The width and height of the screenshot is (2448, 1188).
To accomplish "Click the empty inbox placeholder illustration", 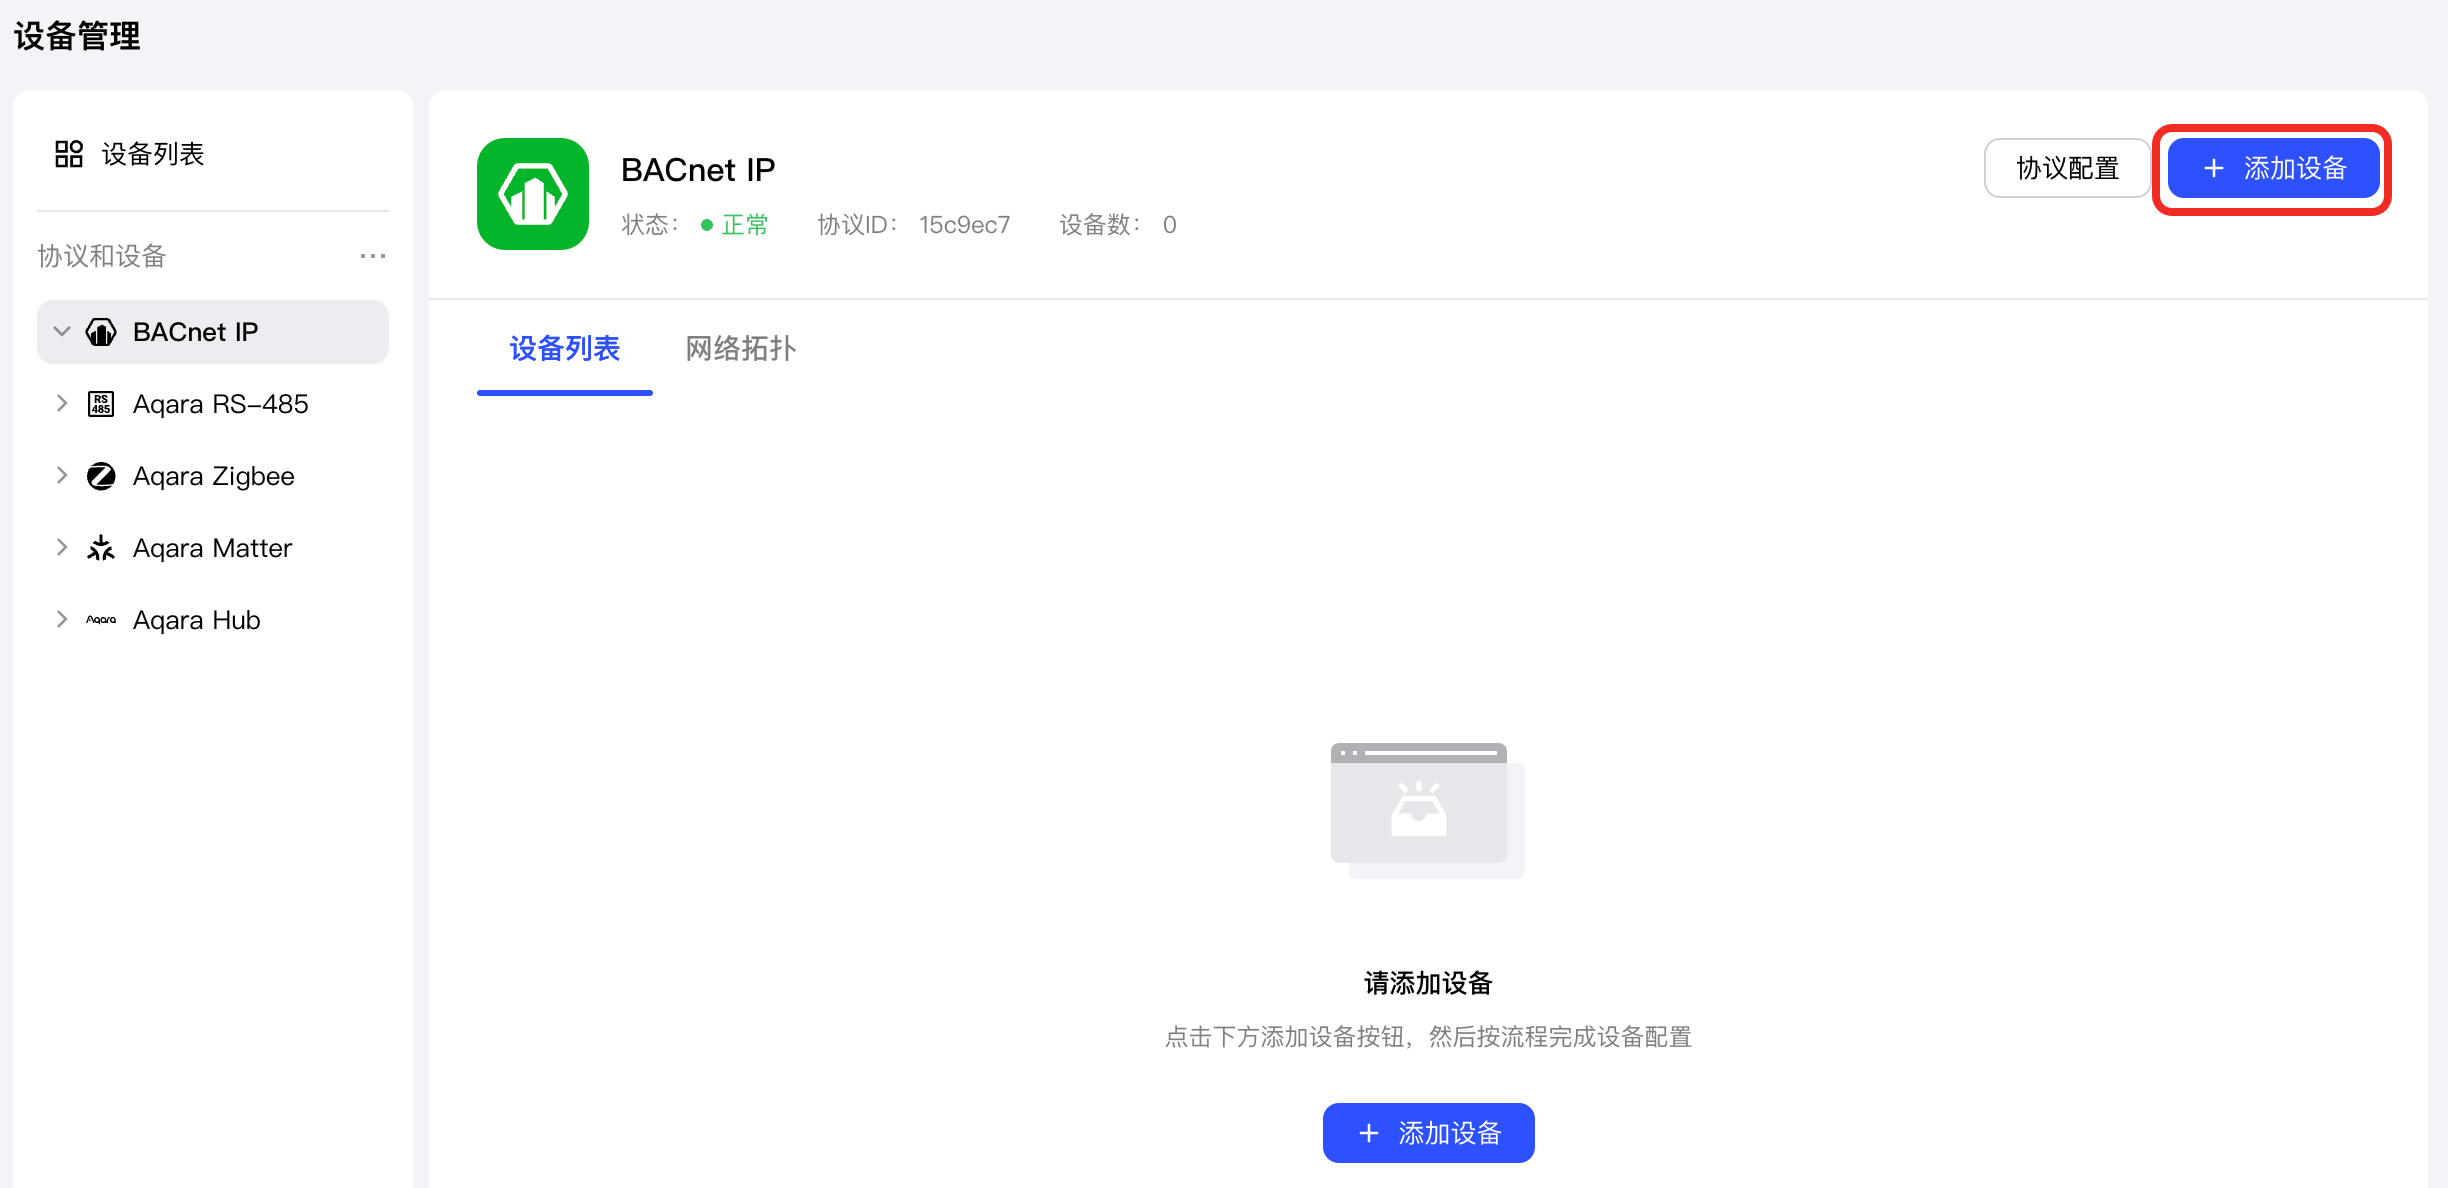I will point(1428,811).
